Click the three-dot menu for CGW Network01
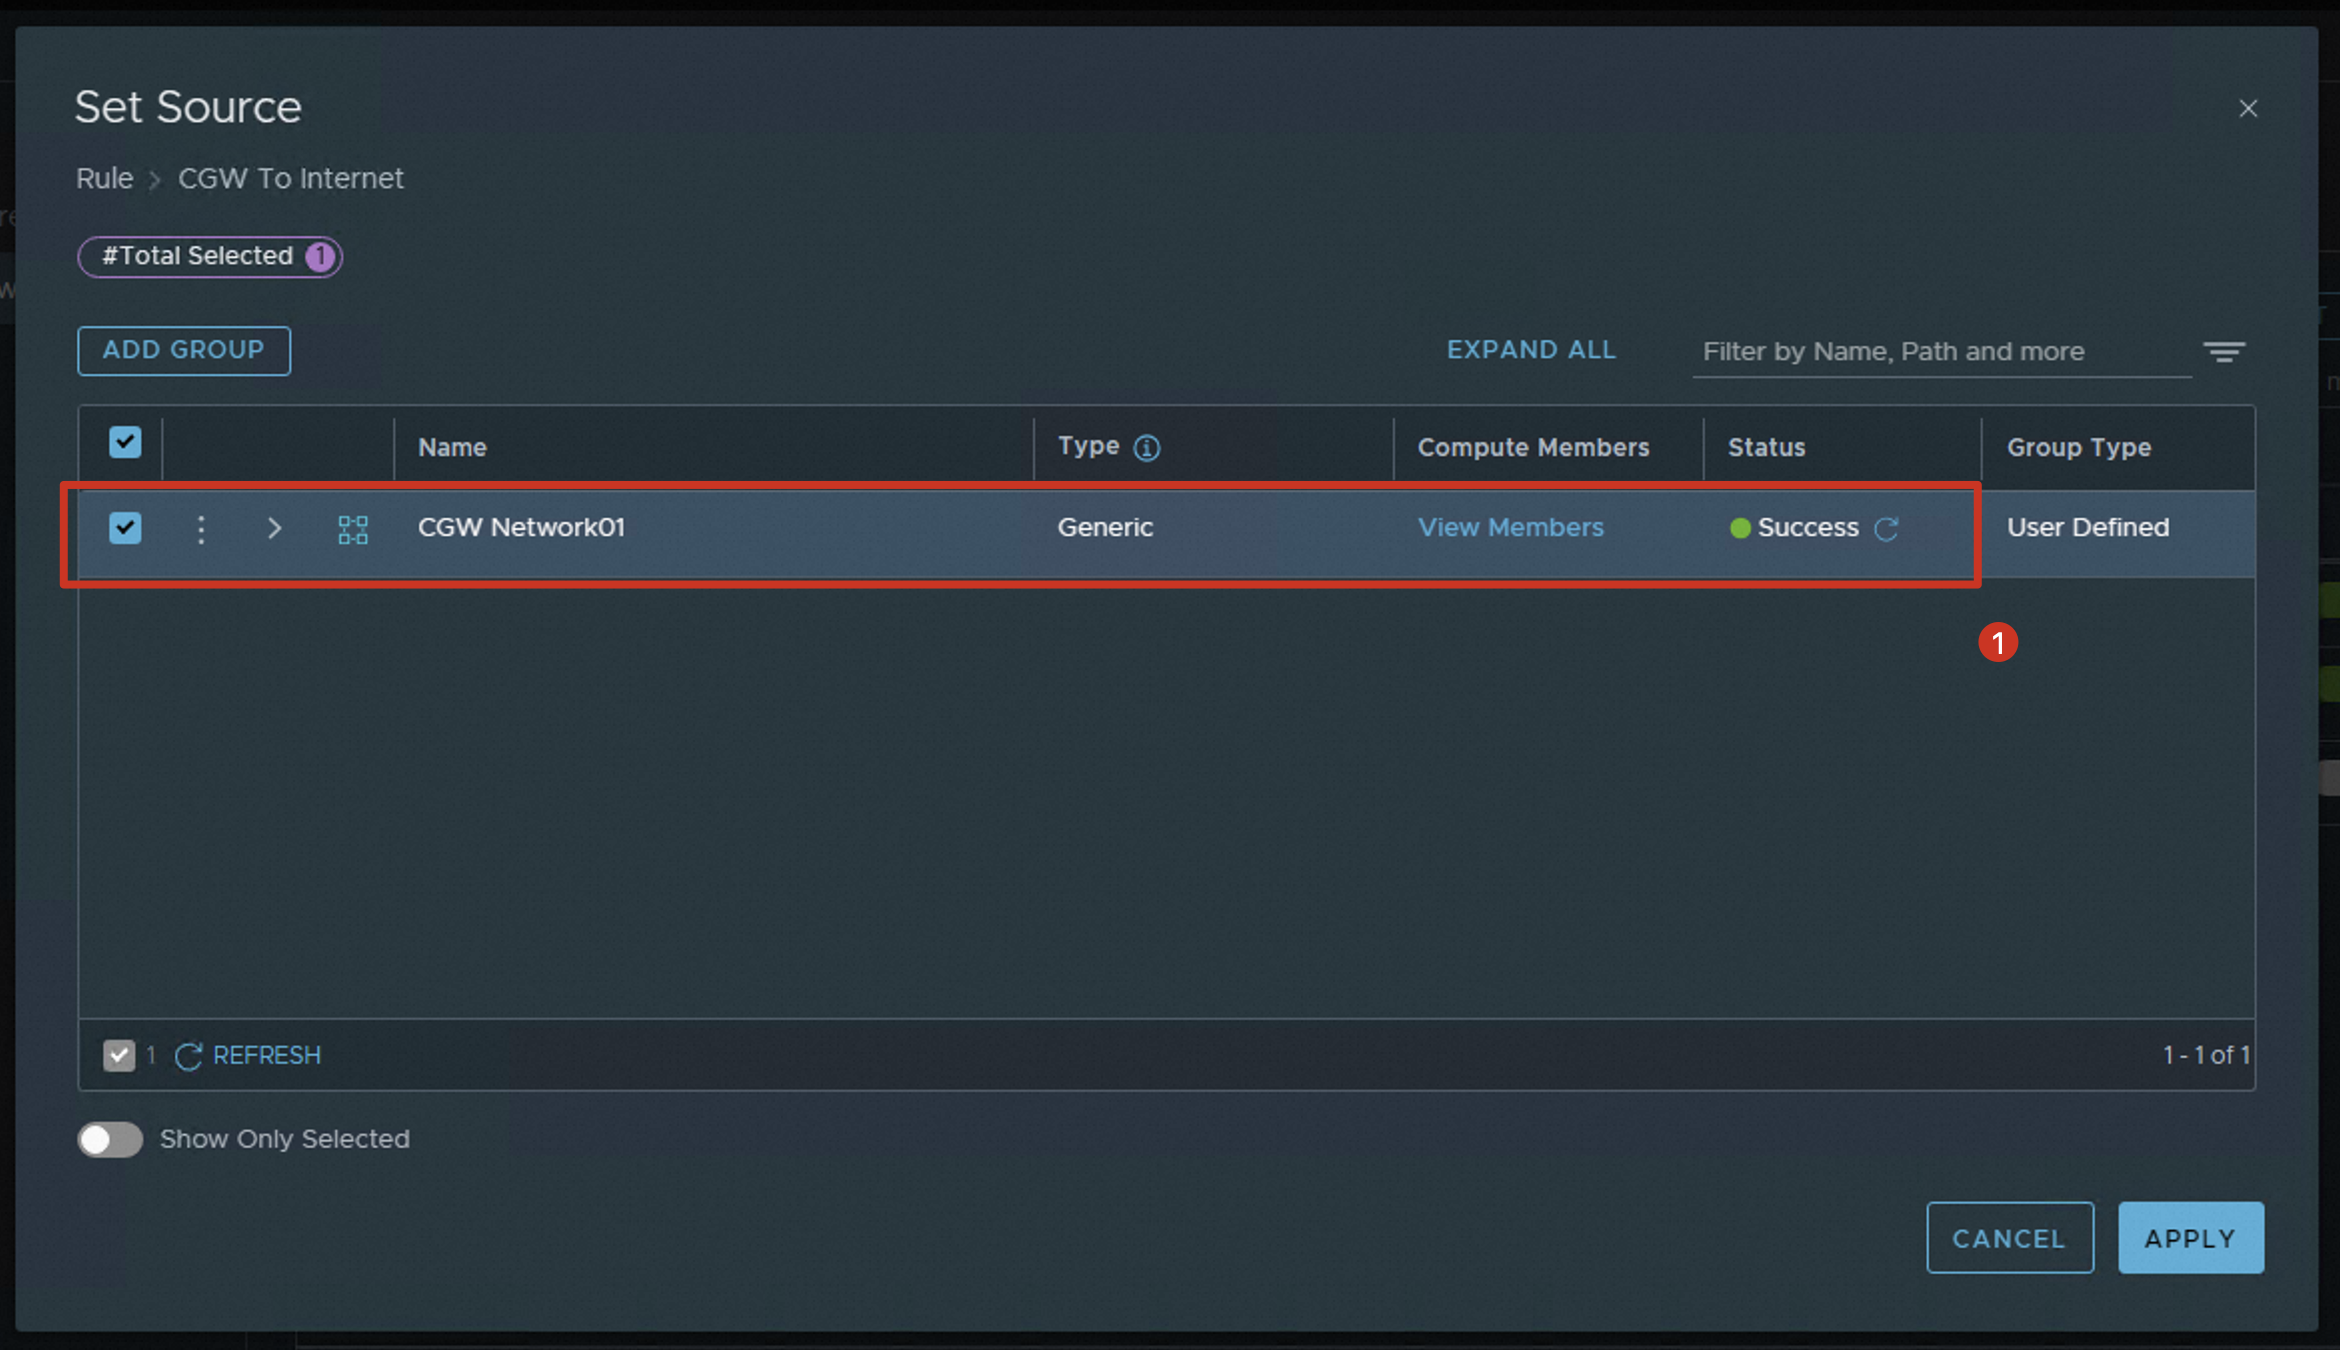2340x1350 pixels. pyautogui.click(x=201, y=529)
